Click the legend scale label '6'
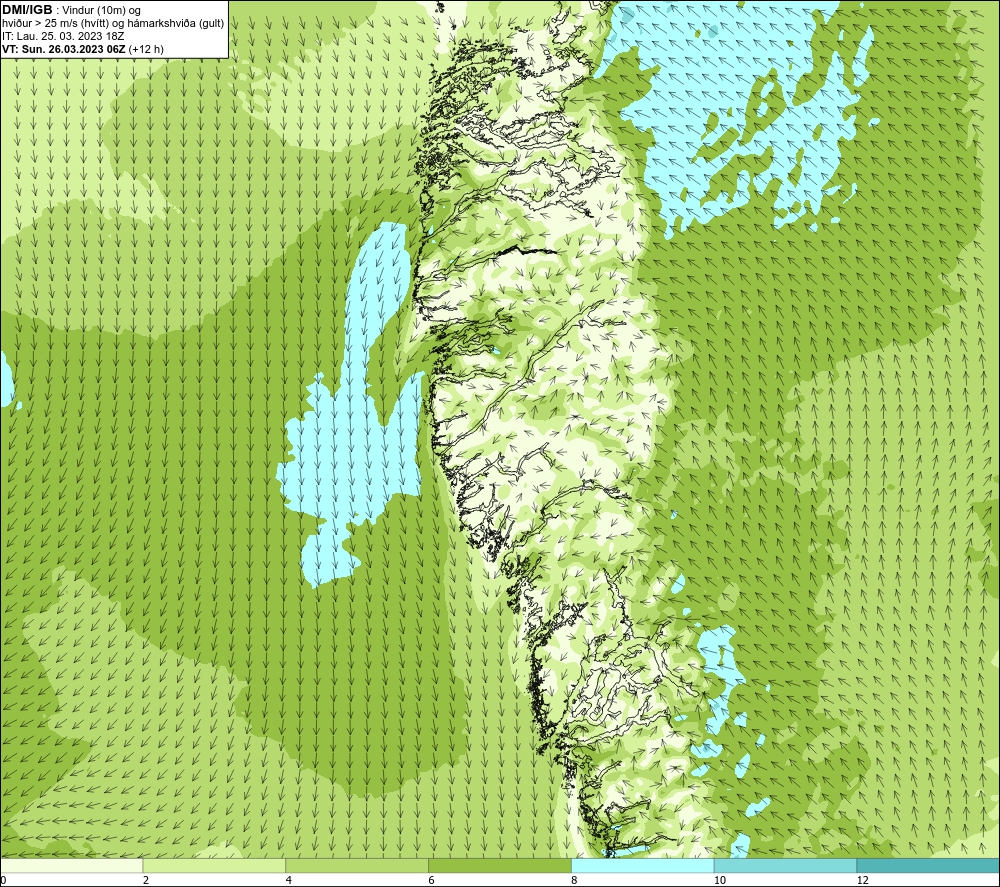The width and height of the screenshot is (1000, 887). [432, 880]
